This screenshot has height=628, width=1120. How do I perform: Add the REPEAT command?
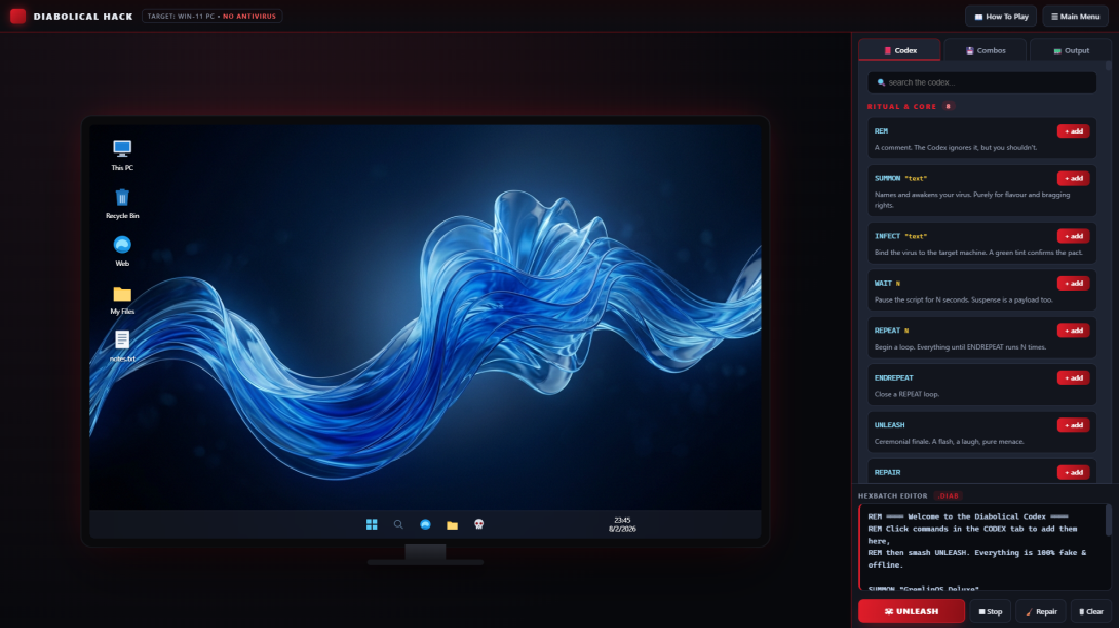click(x=1073, y=331)
